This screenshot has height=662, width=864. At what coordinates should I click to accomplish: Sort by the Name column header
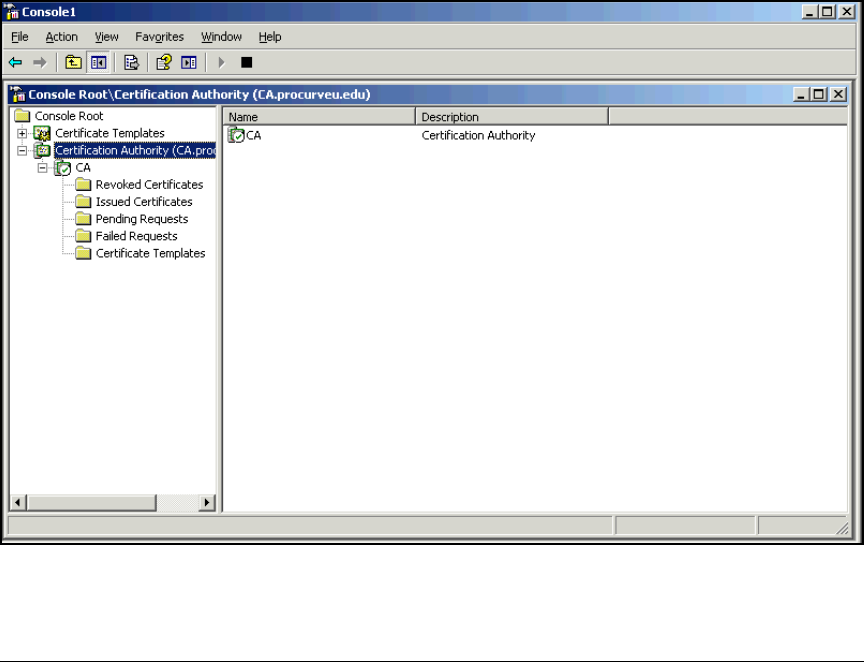319,117
